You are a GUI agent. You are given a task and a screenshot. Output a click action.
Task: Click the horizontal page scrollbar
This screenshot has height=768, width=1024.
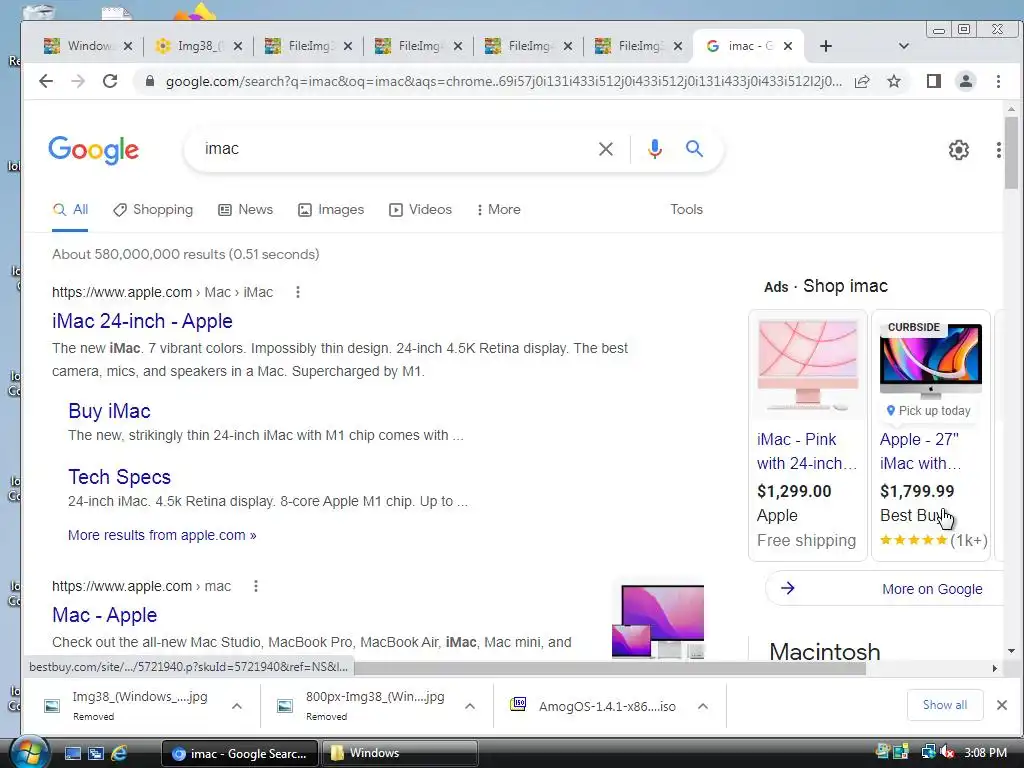click(x=609, y=668)
